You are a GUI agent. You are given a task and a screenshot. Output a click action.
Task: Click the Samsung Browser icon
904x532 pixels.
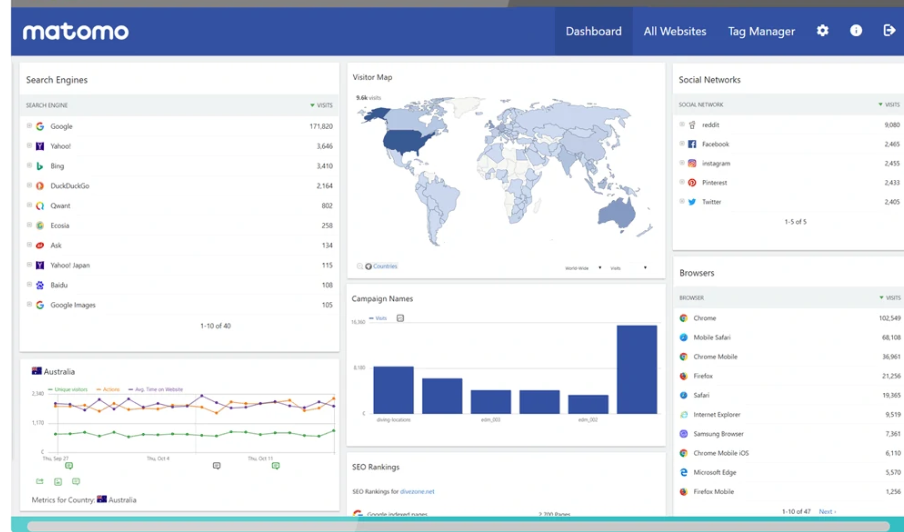click(684, 433)
